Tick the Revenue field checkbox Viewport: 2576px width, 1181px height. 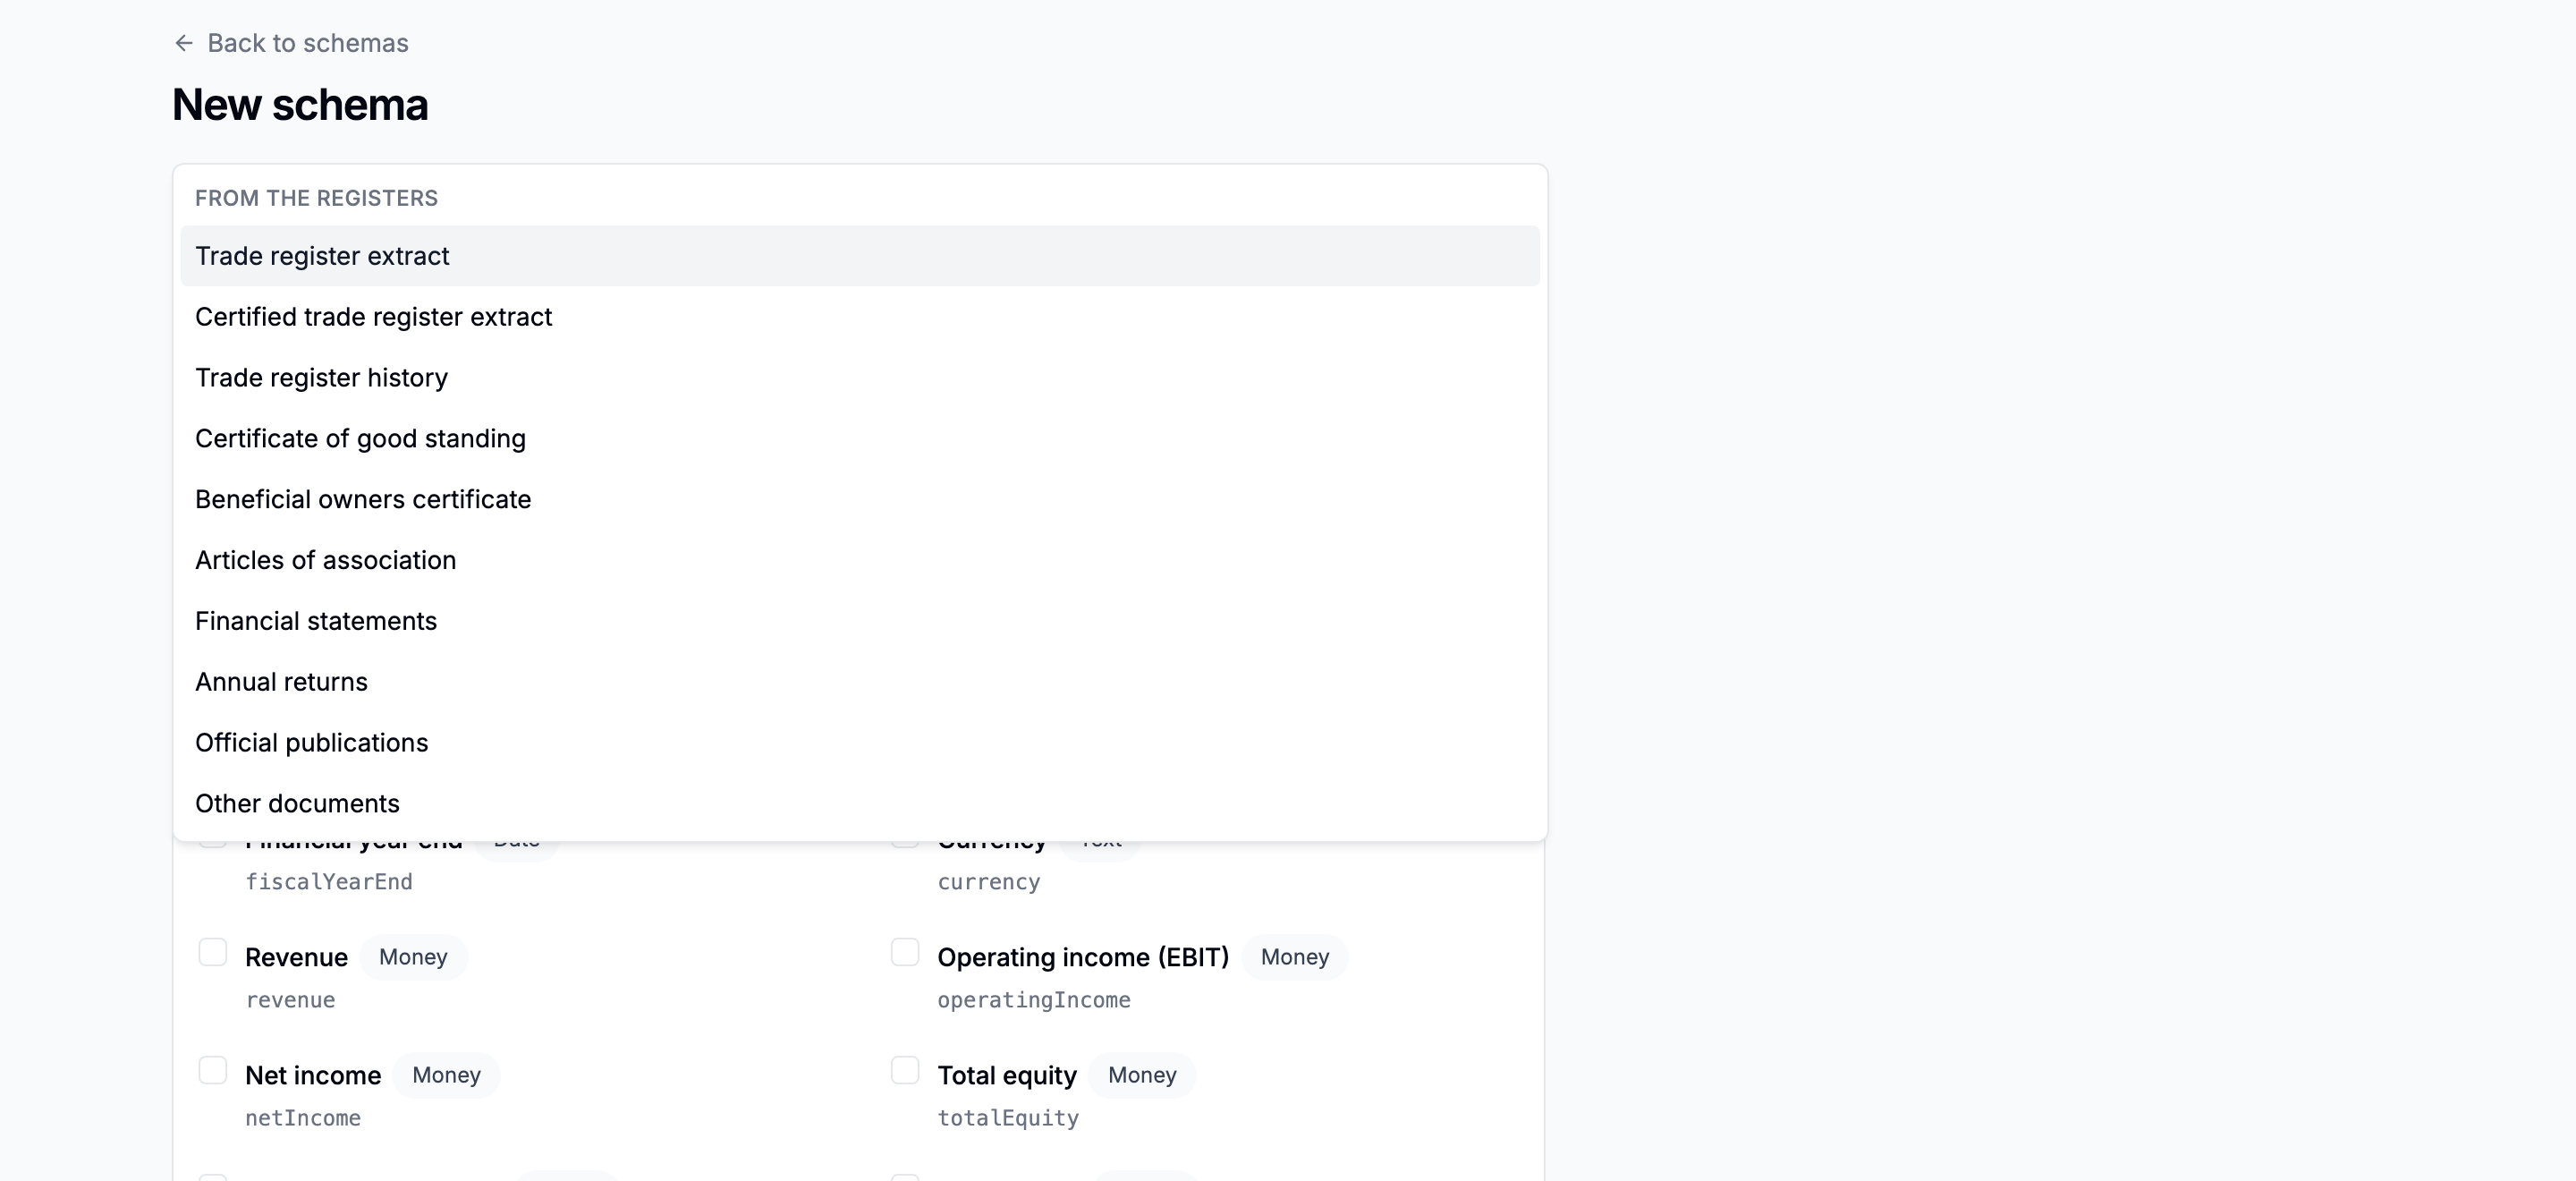[x=213, y=952]
